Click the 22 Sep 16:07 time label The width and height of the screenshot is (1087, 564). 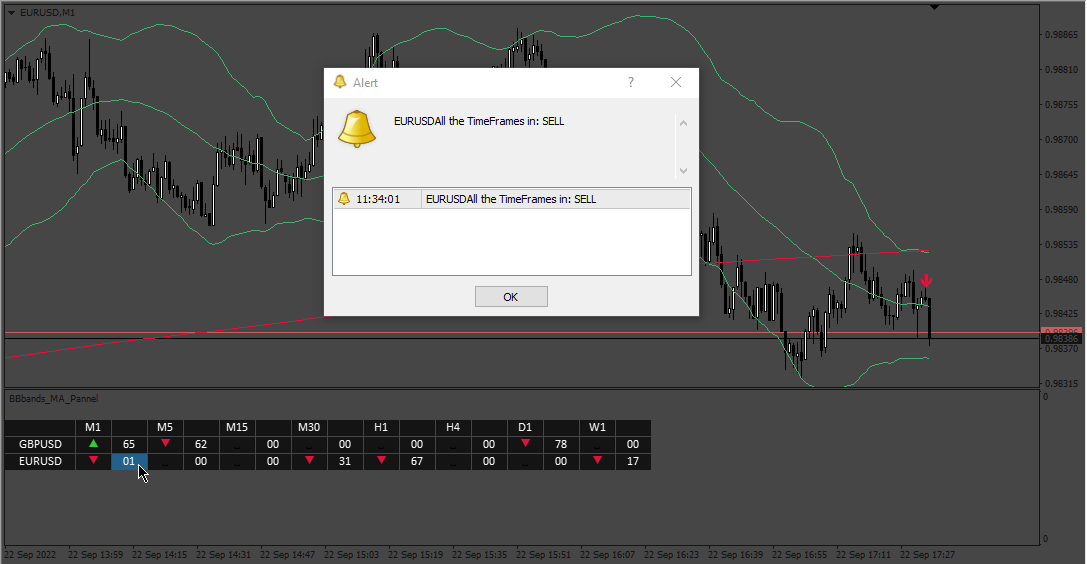click(x=607, y=554)
